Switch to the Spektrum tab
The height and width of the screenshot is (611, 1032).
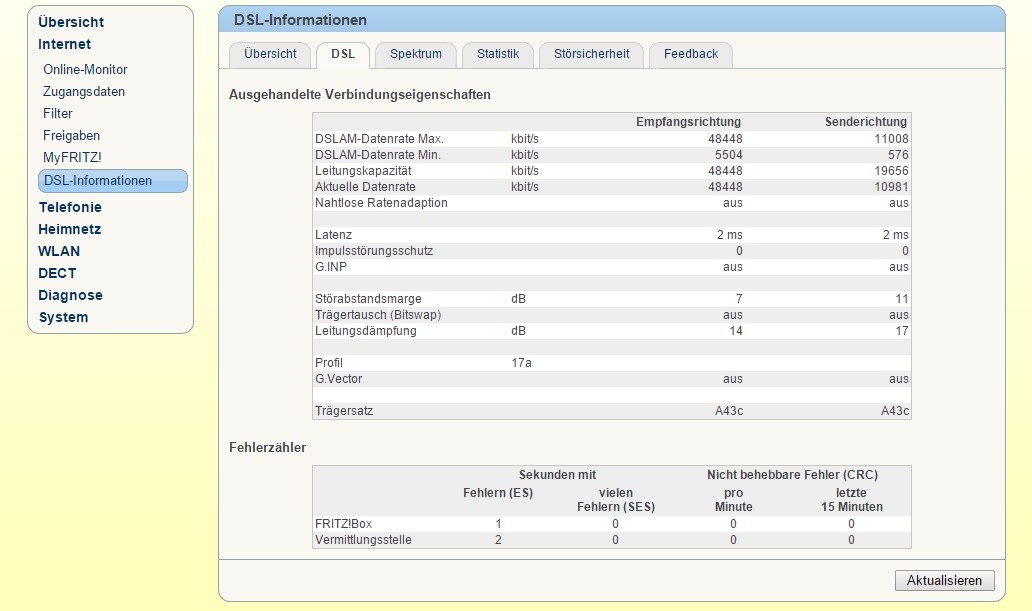(x=415, y=54)
